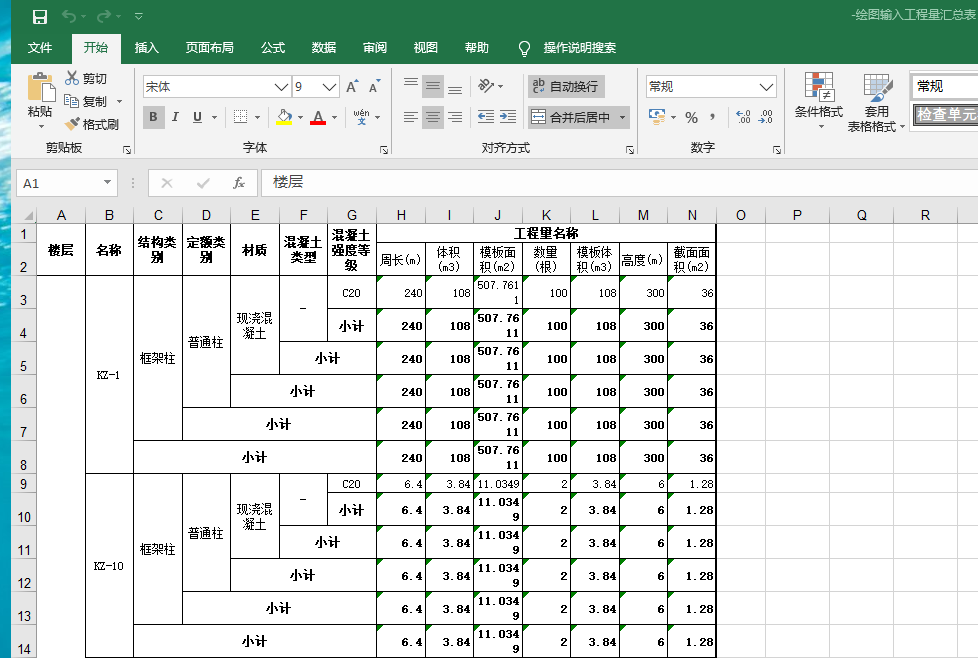Toggle Italic formatting
This screenshot has width=978, height=658.
coord(175,117)
